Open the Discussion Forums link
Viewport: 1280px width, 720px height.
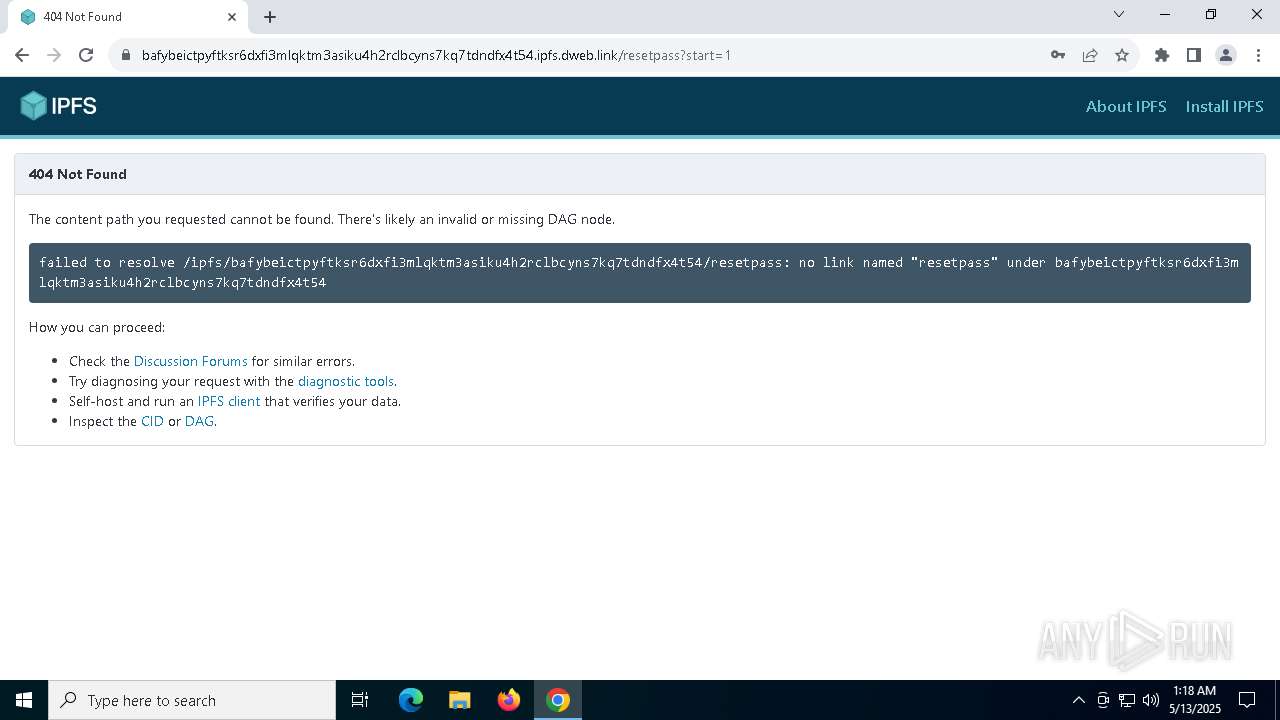190,361
